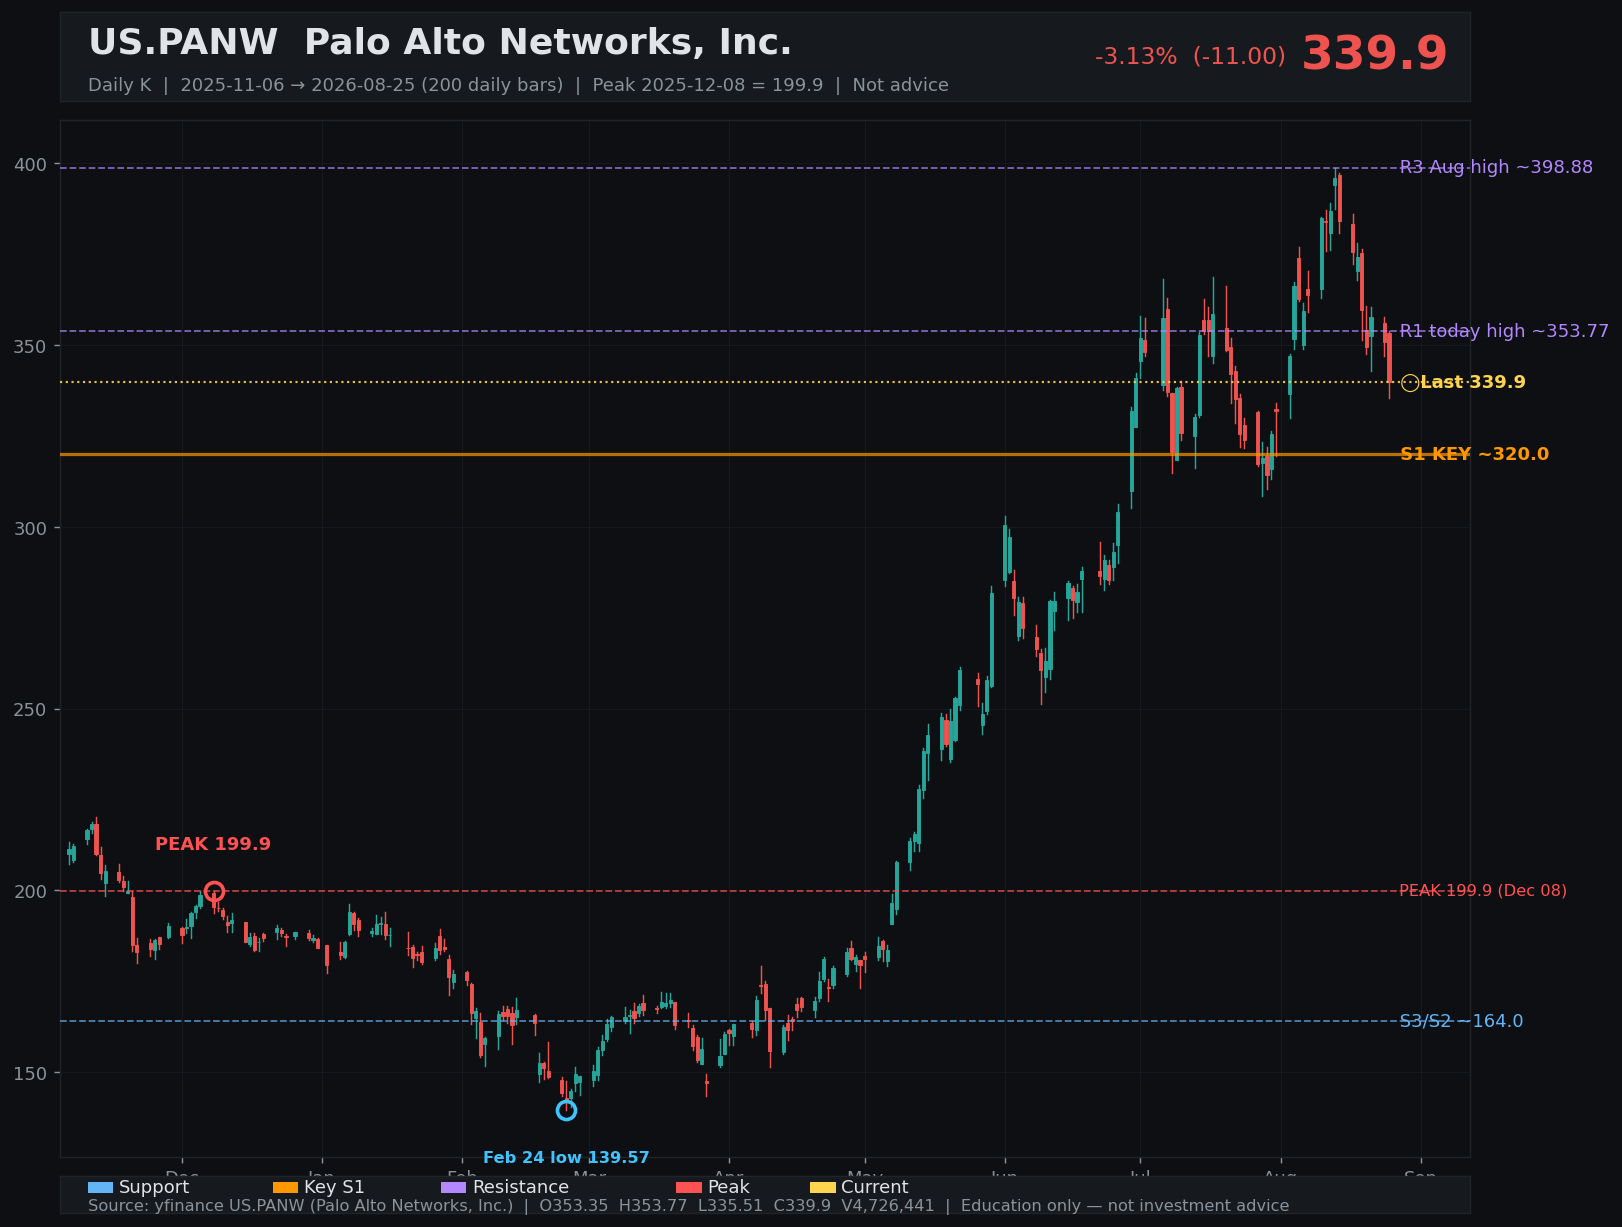Click the yellow Last price circle marker

point(1410,383)
